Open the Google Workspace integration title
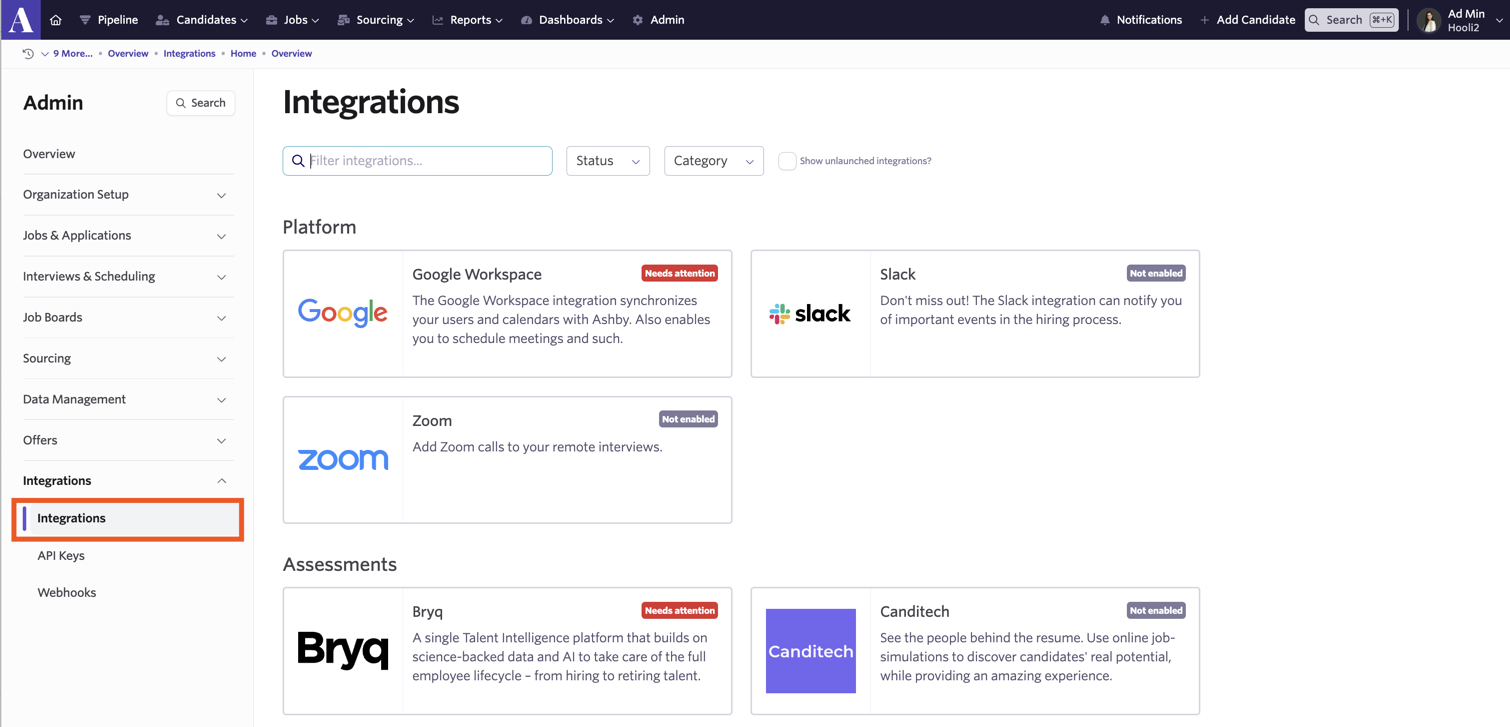 (x=477, y=274)
